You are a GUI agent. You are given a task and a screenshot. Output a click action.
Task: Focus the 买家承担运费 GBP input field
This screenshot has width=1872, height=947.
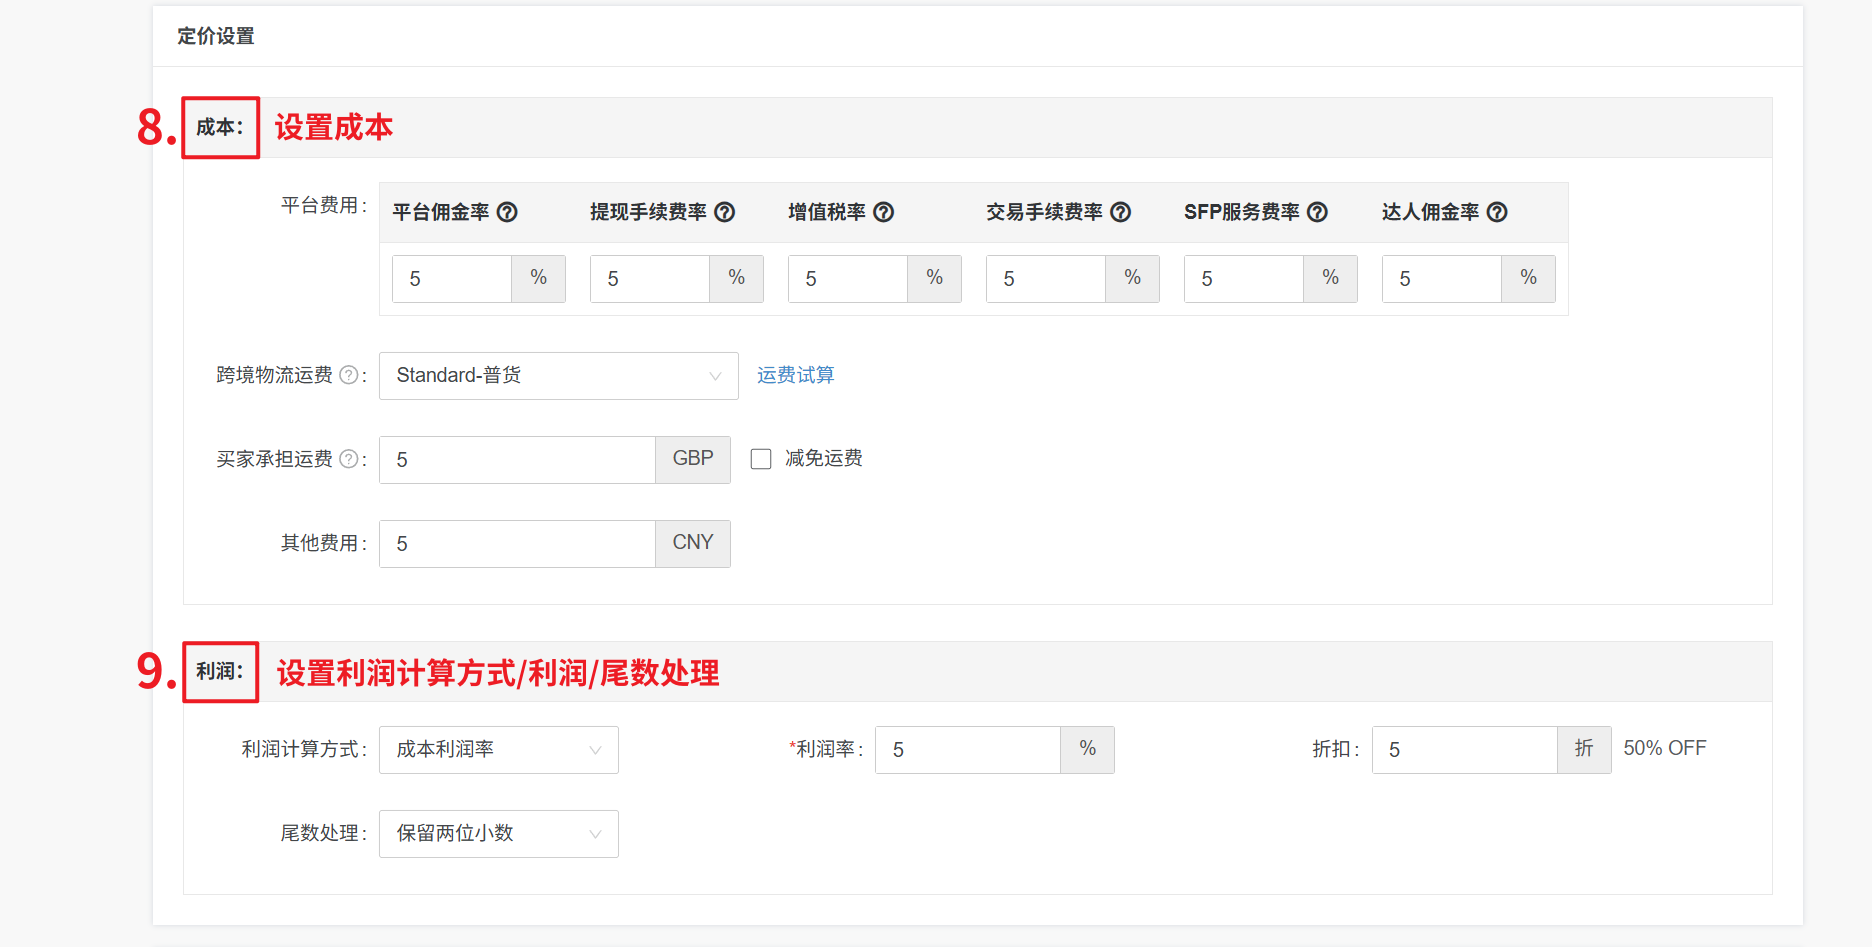(x=517, y=460)
